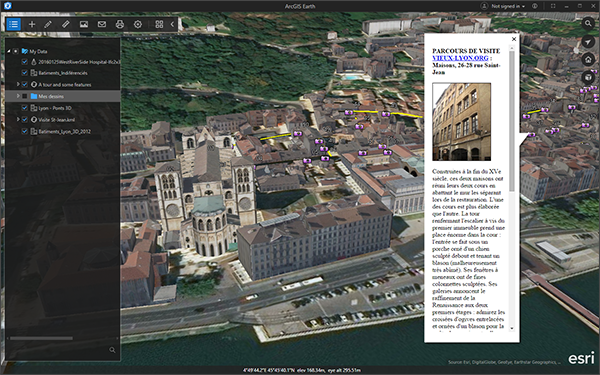This screenshot has width=600, height=375.
Task: Select the Measure ruler tool
Action: tap(65, 24)
